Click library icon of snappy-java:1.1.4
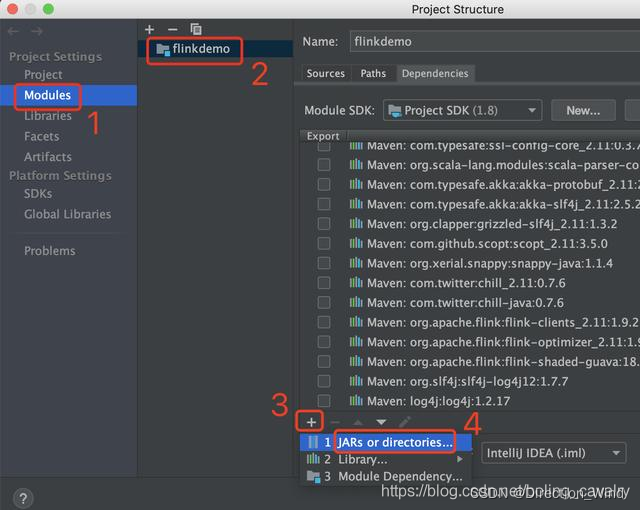This screenshot has width=640, height=510. click(356, 263)
